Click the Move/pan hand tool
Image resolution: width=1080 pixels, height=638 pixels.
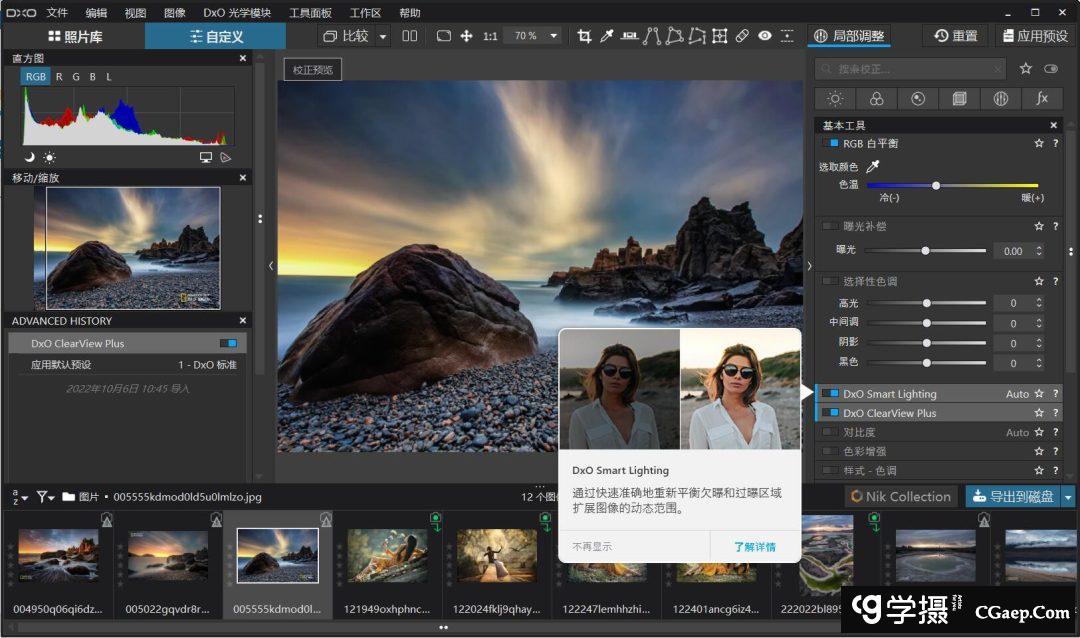pos(466,36)
